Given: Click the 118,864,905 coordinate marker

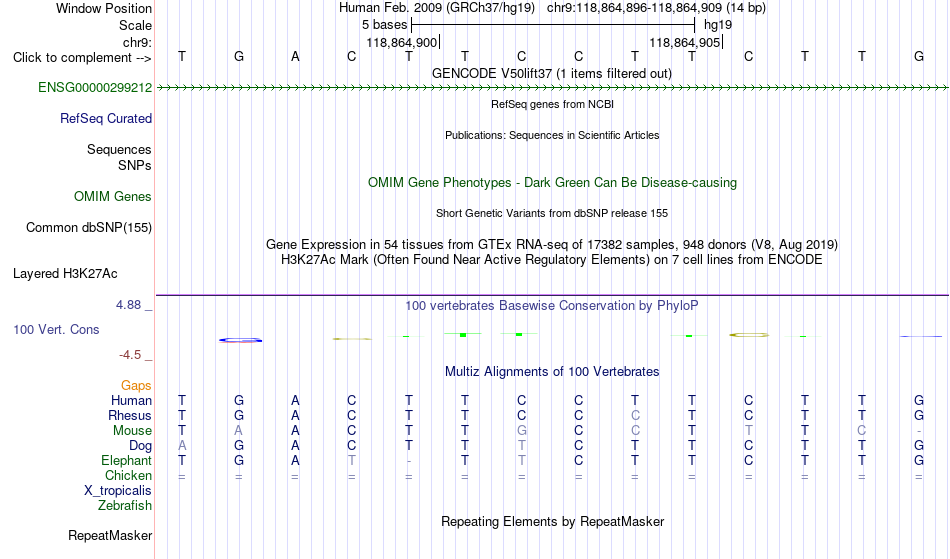Looking at the screenshot, I should coord(685,42).
